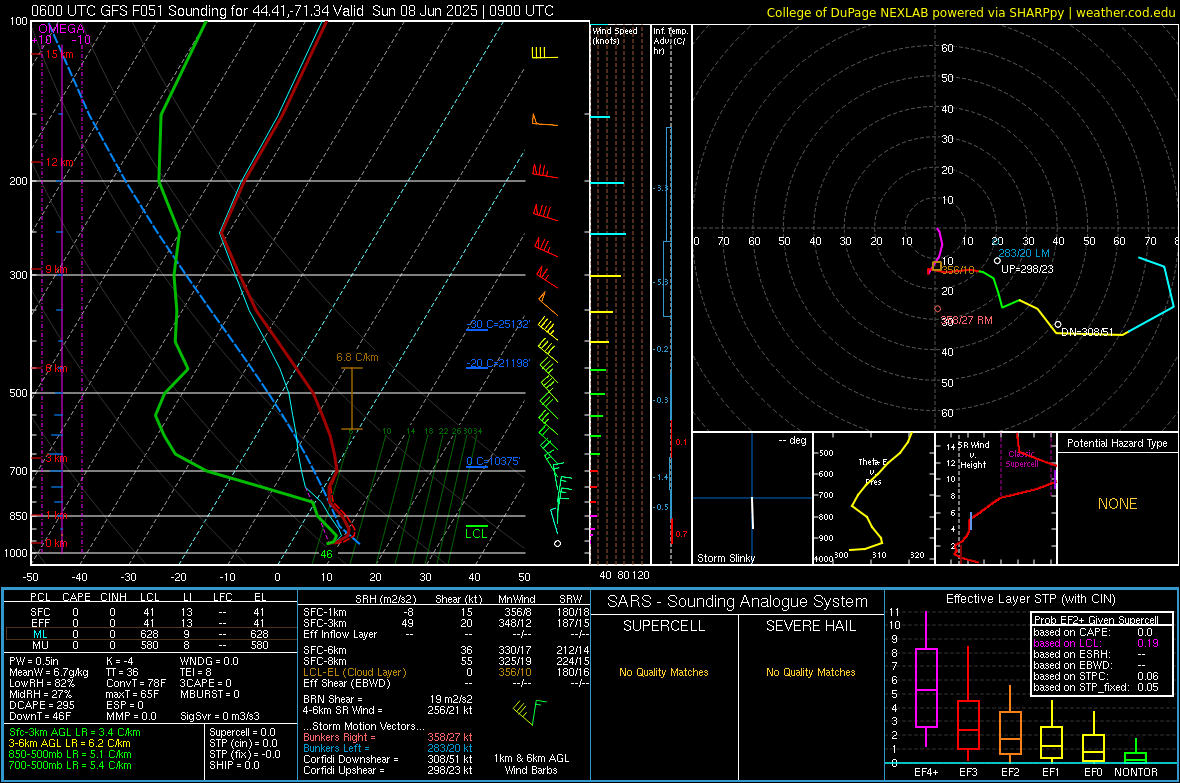
Task: Click the WNDG = 0.0 value
Action: (209, 661)
